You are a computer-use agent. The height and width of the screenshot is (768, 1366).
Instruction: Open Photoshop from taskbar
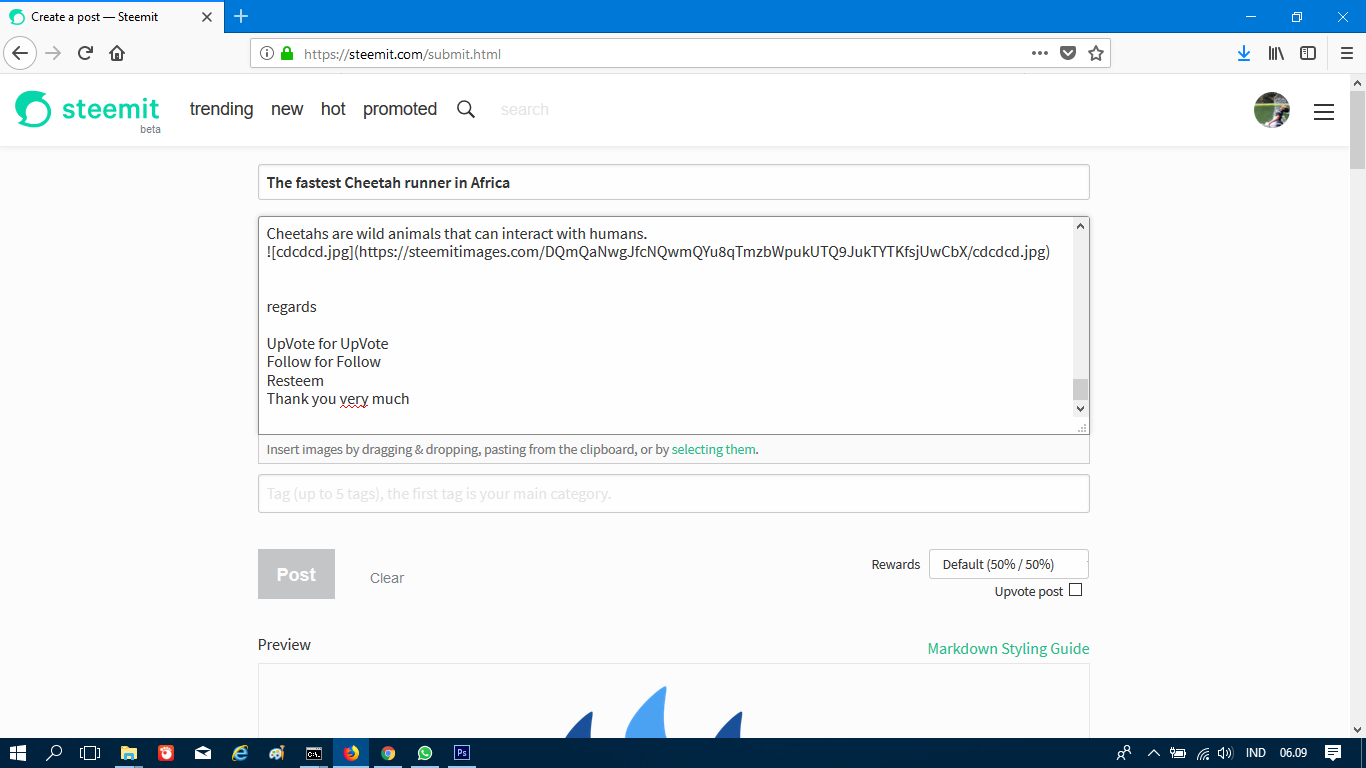pyautogui.click(x=462, y=753)
